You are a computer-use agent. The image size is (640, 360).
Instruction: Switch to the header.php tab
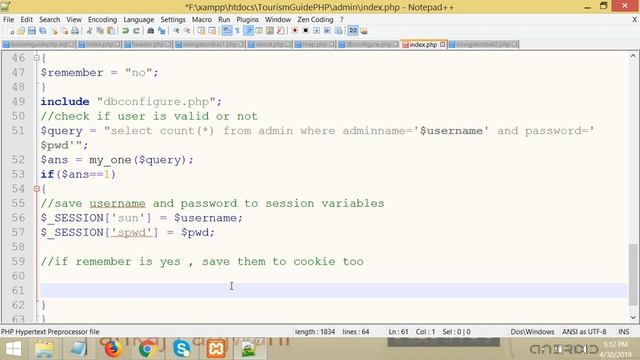(148, 44)
